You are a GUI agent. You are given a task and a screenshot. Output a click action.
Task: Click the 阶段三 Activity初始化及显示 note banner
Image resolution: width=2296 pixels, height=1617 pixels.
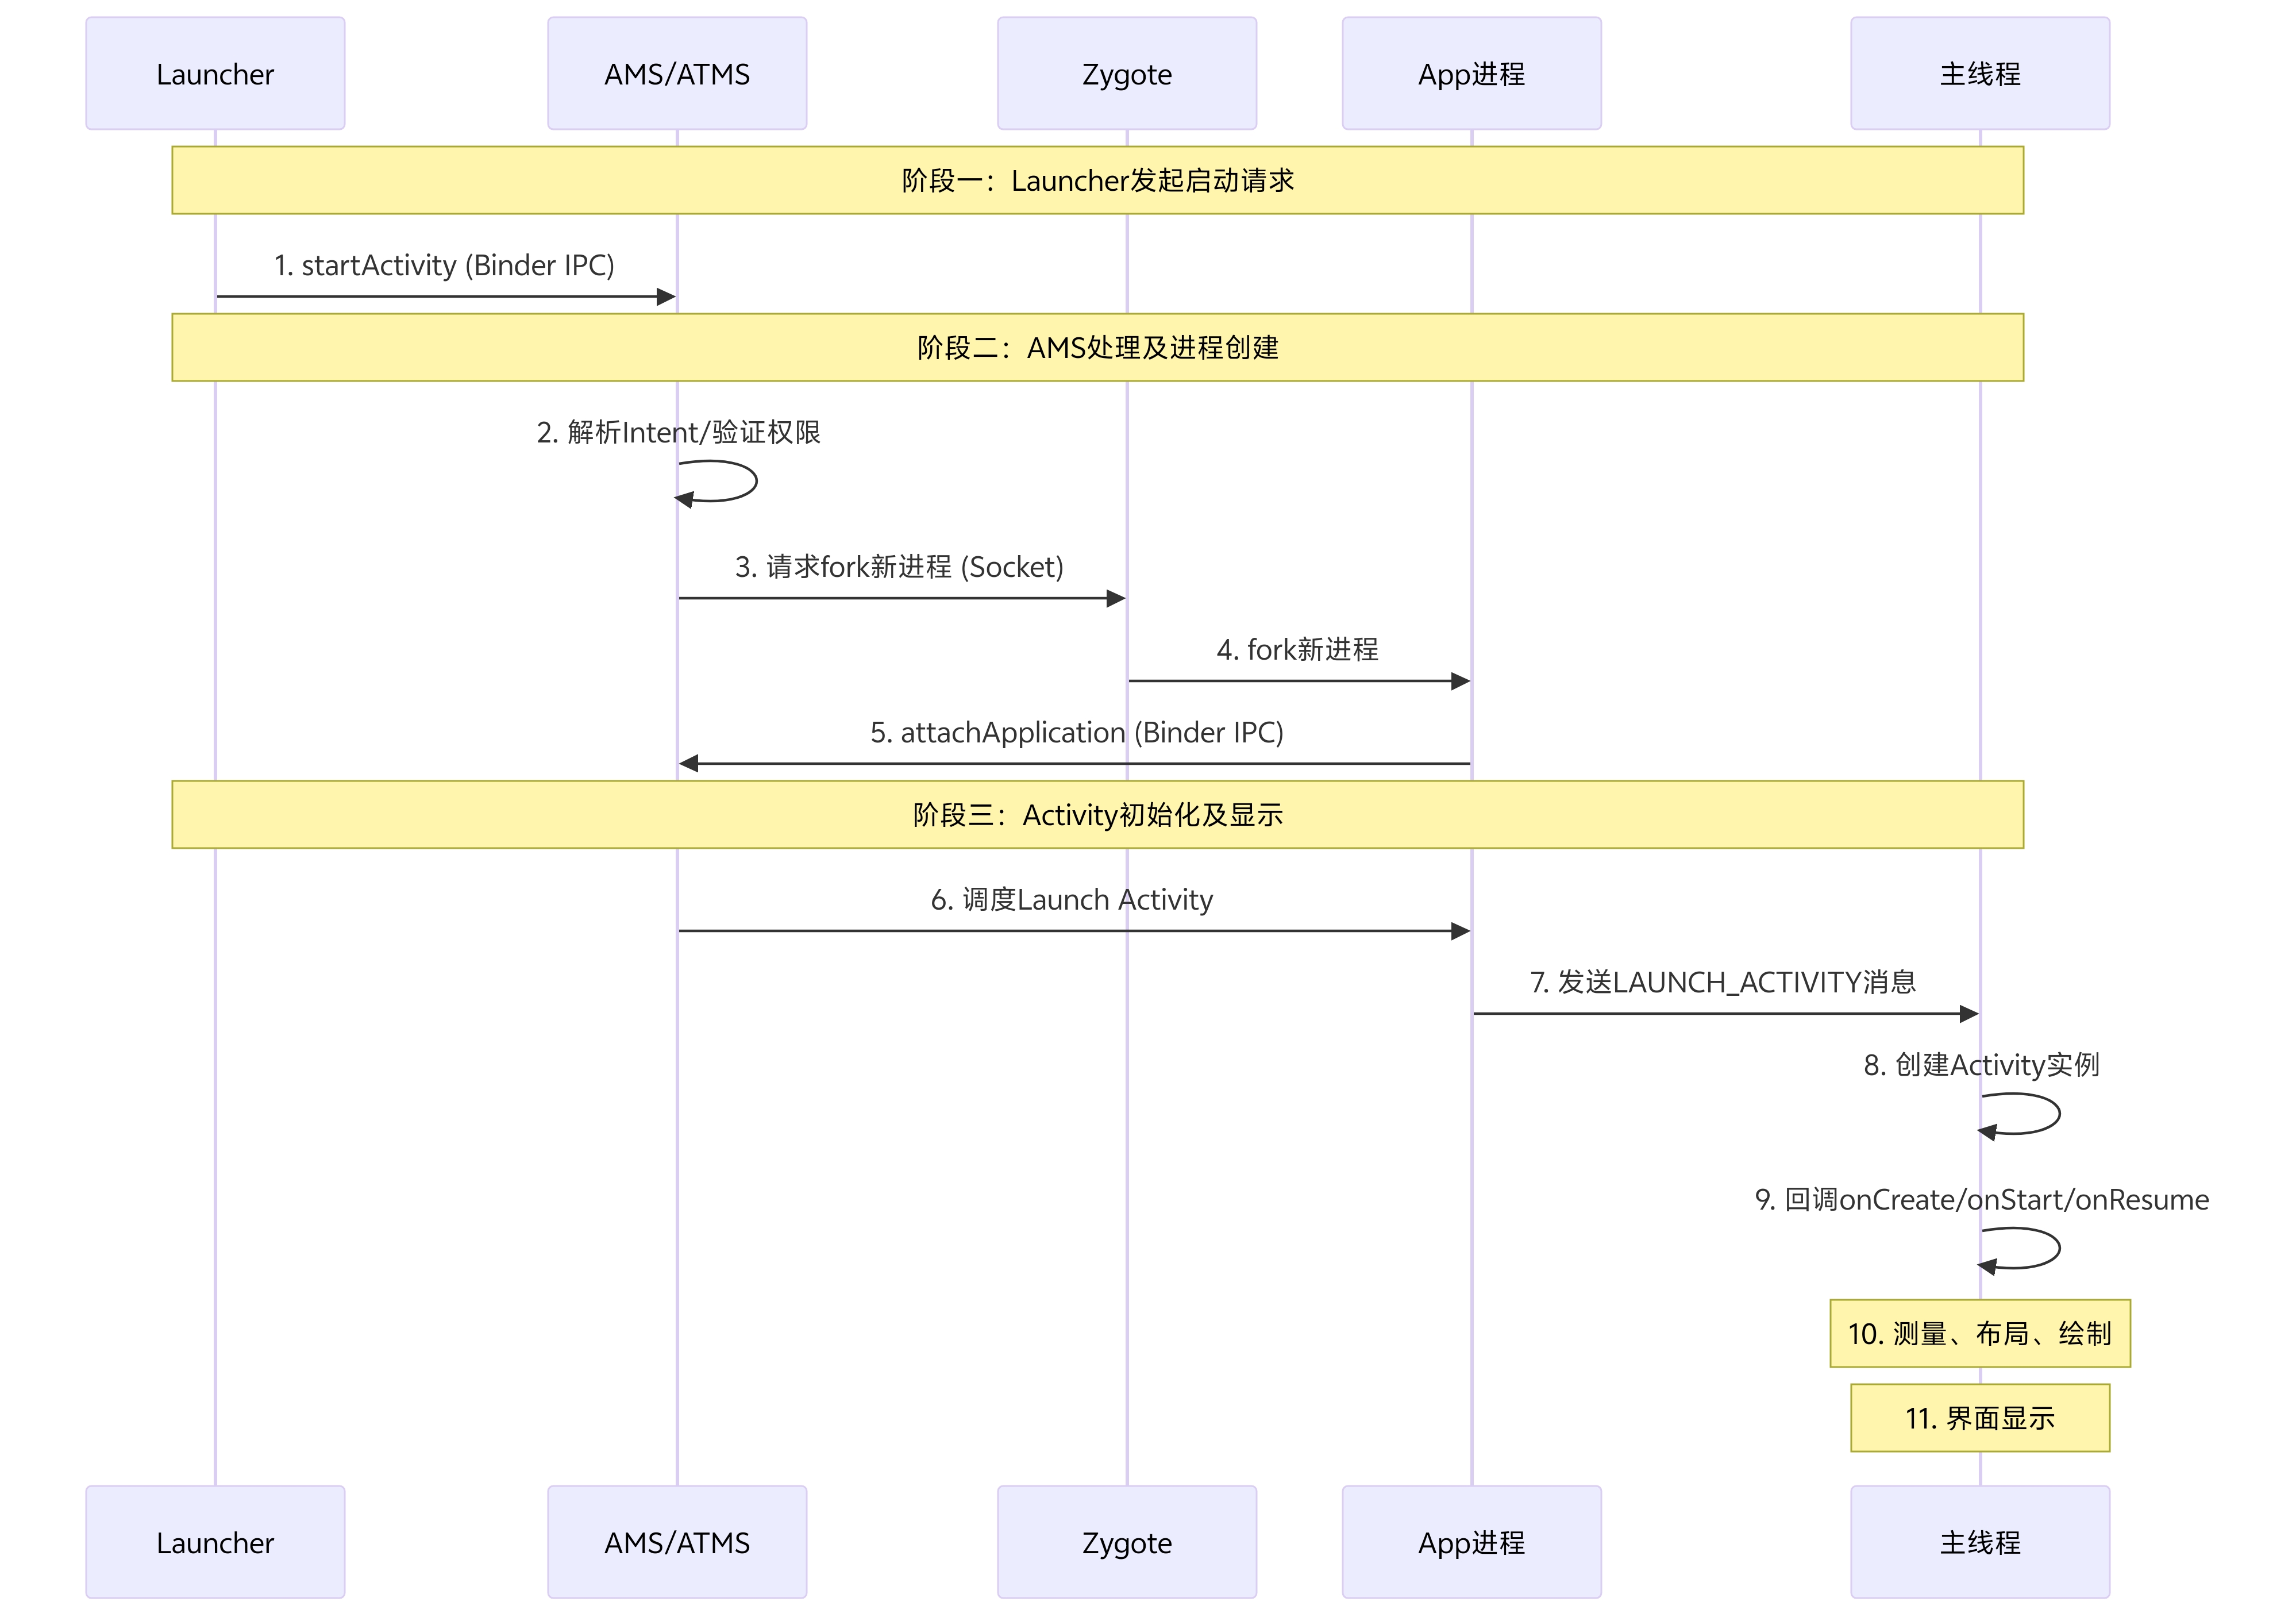(x=1097, y=814)
